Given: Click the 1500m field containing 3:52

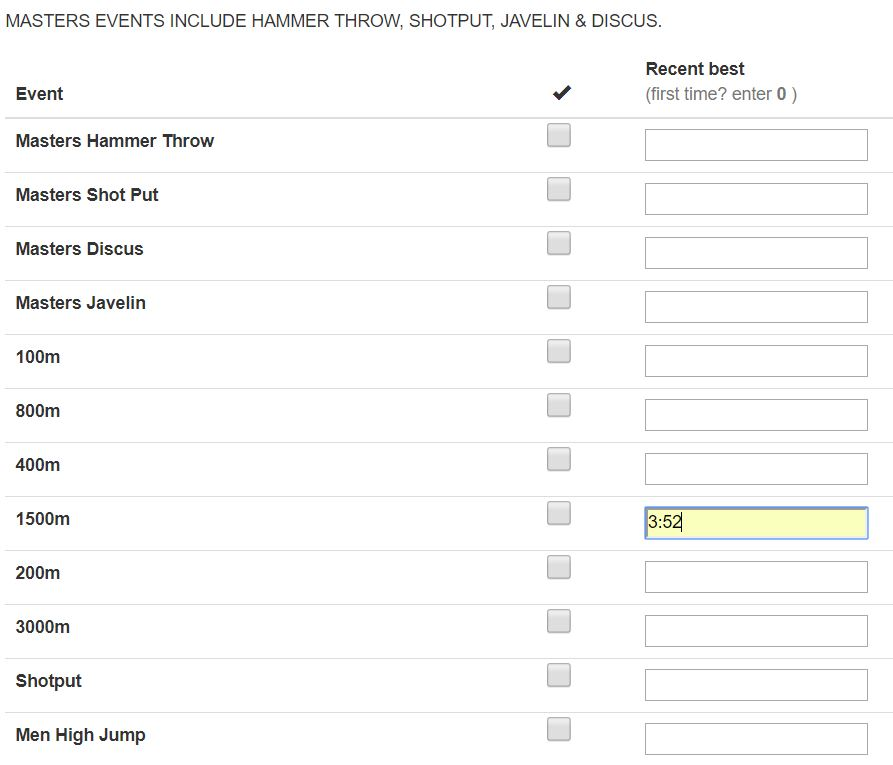Looking at the screenshot, I should pos(756,523).
